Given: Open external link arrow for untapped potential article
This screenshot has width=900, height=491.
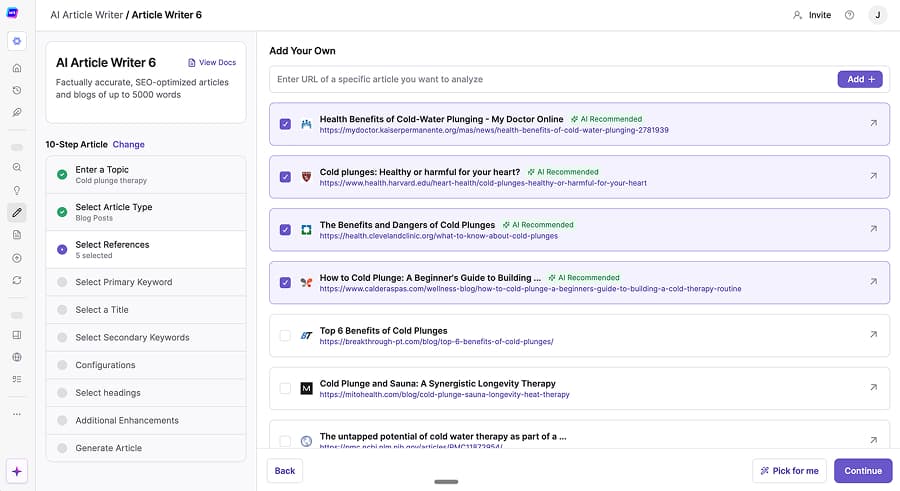Looking at the screenshot, I should point(873,440).
